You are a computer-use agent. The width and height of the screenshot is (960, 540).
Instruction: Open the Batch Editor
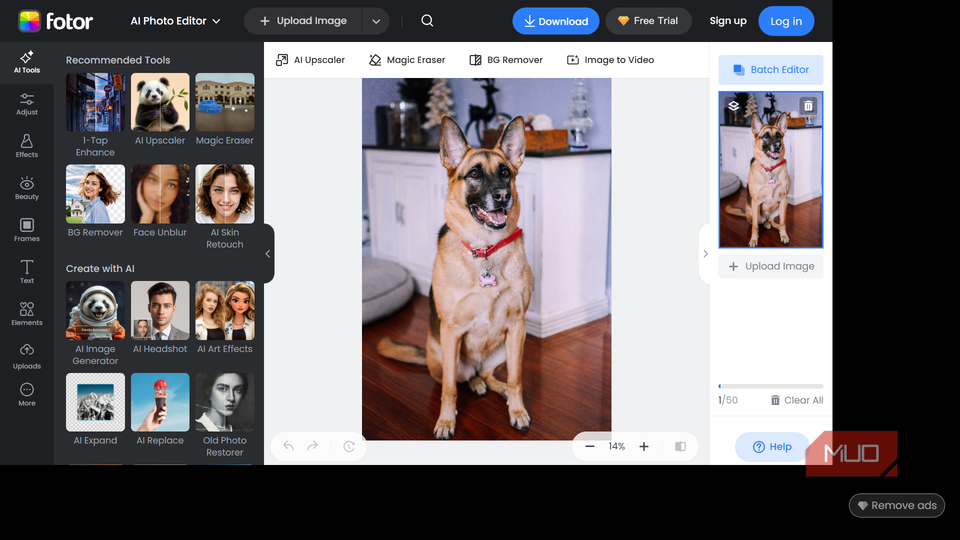[x=771, y=70]
